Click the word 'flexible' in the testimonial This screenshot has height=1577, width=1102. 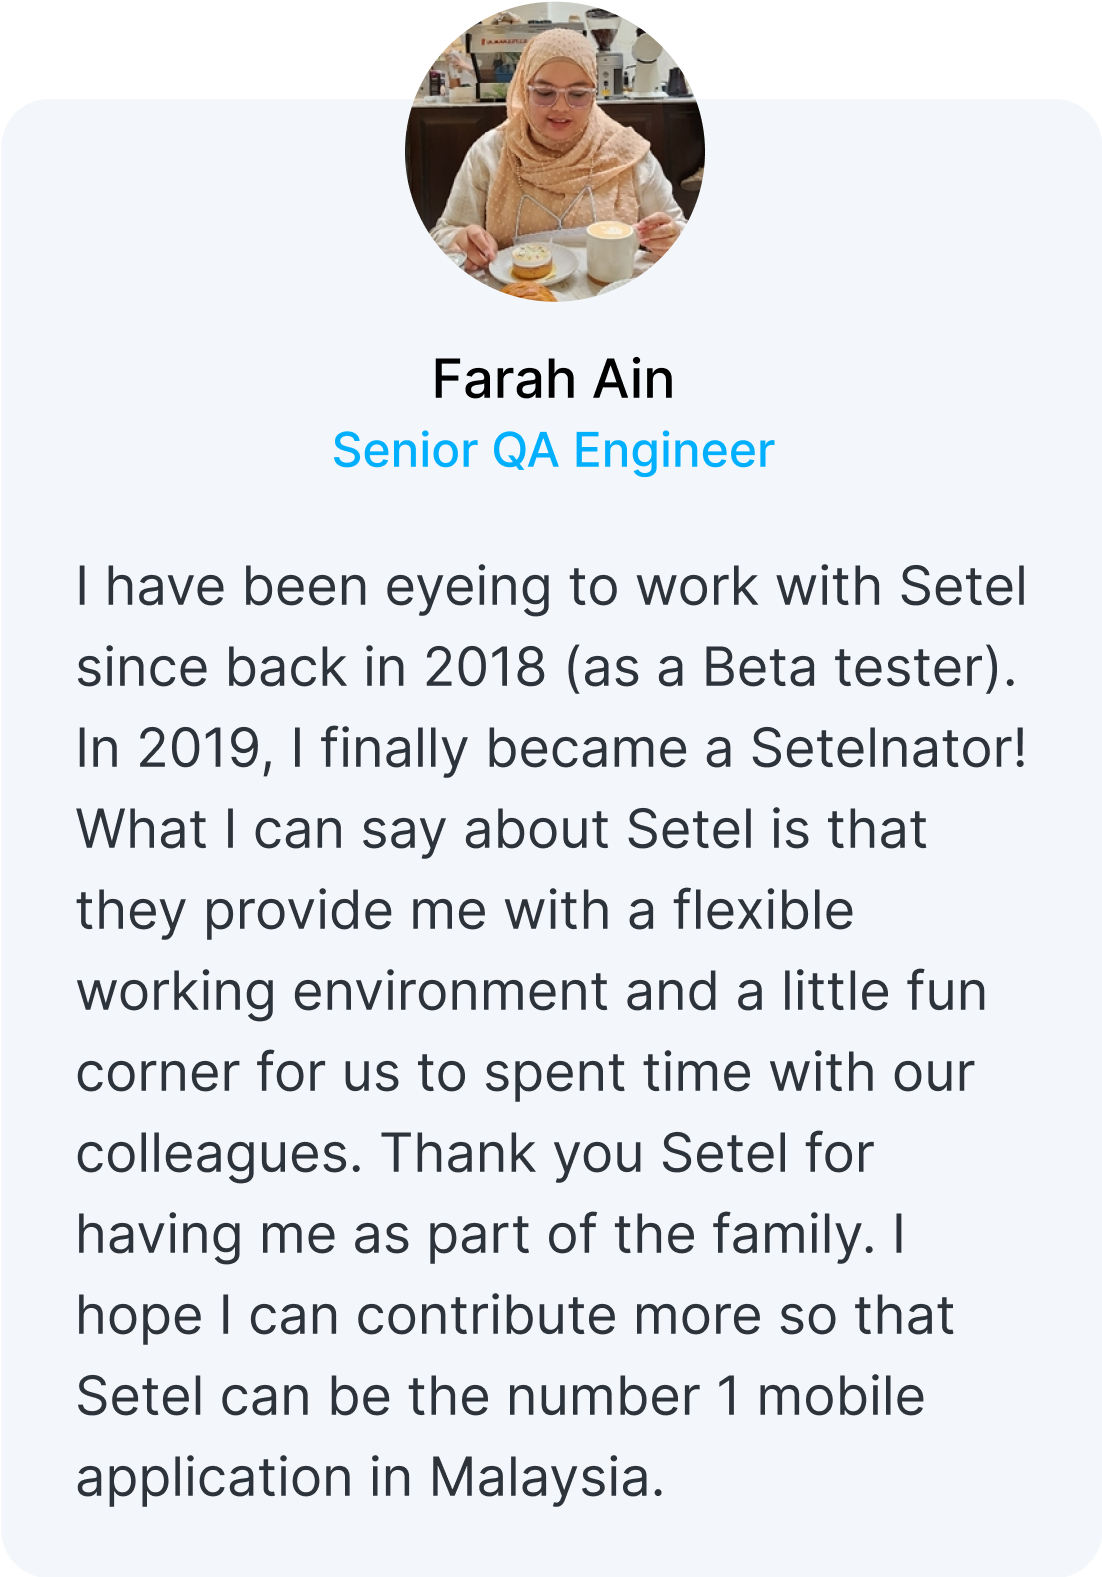coord(763,910)
